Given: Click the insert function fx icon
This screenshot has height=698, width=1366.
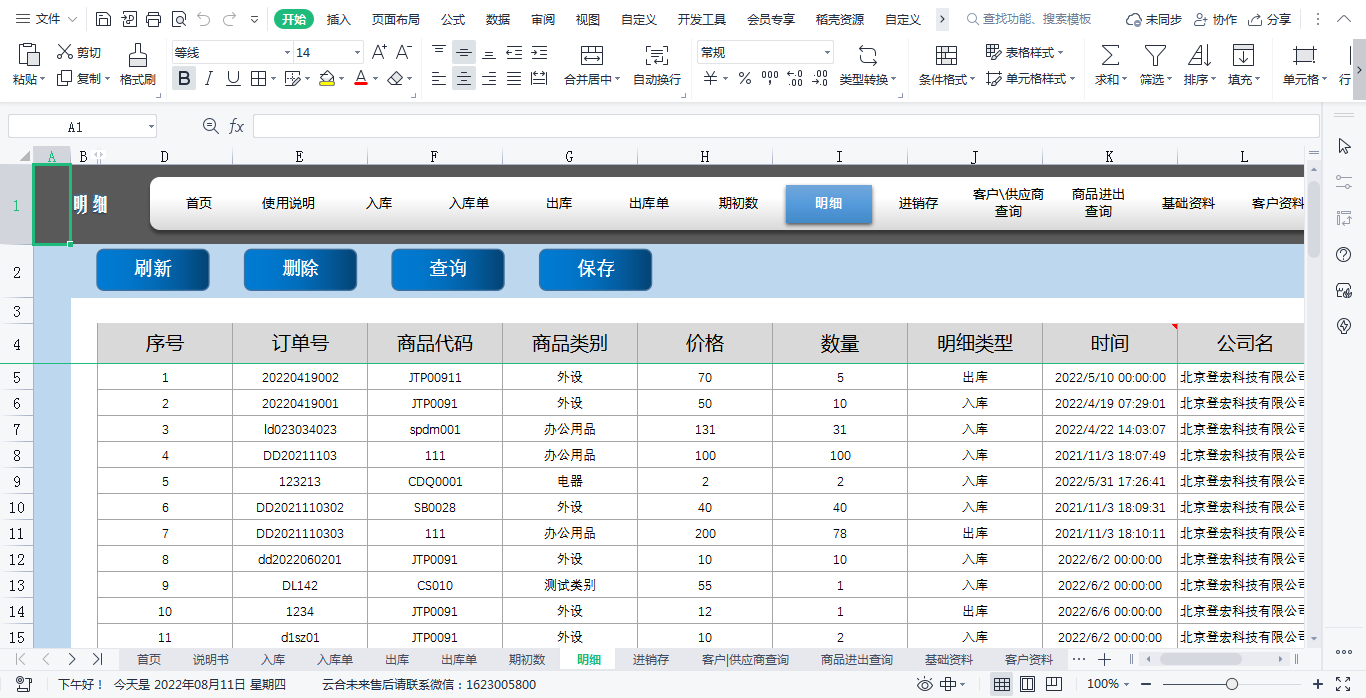Looking at the screenshot, I should pyautogui.click(x=237, y=126).
